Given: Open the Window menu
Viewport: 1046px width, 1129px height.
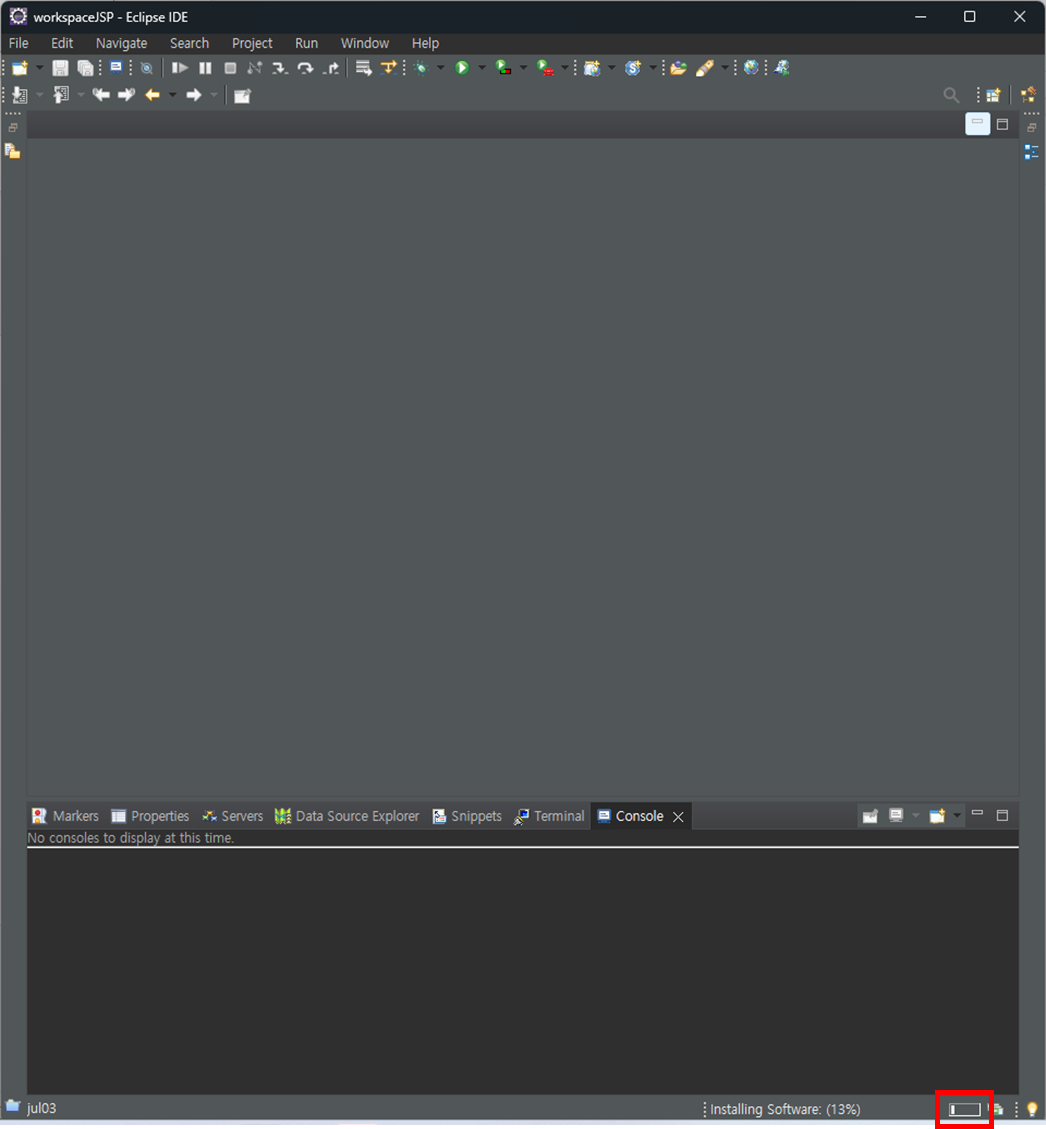Looking at the screenshot, I should click(365, 43).
